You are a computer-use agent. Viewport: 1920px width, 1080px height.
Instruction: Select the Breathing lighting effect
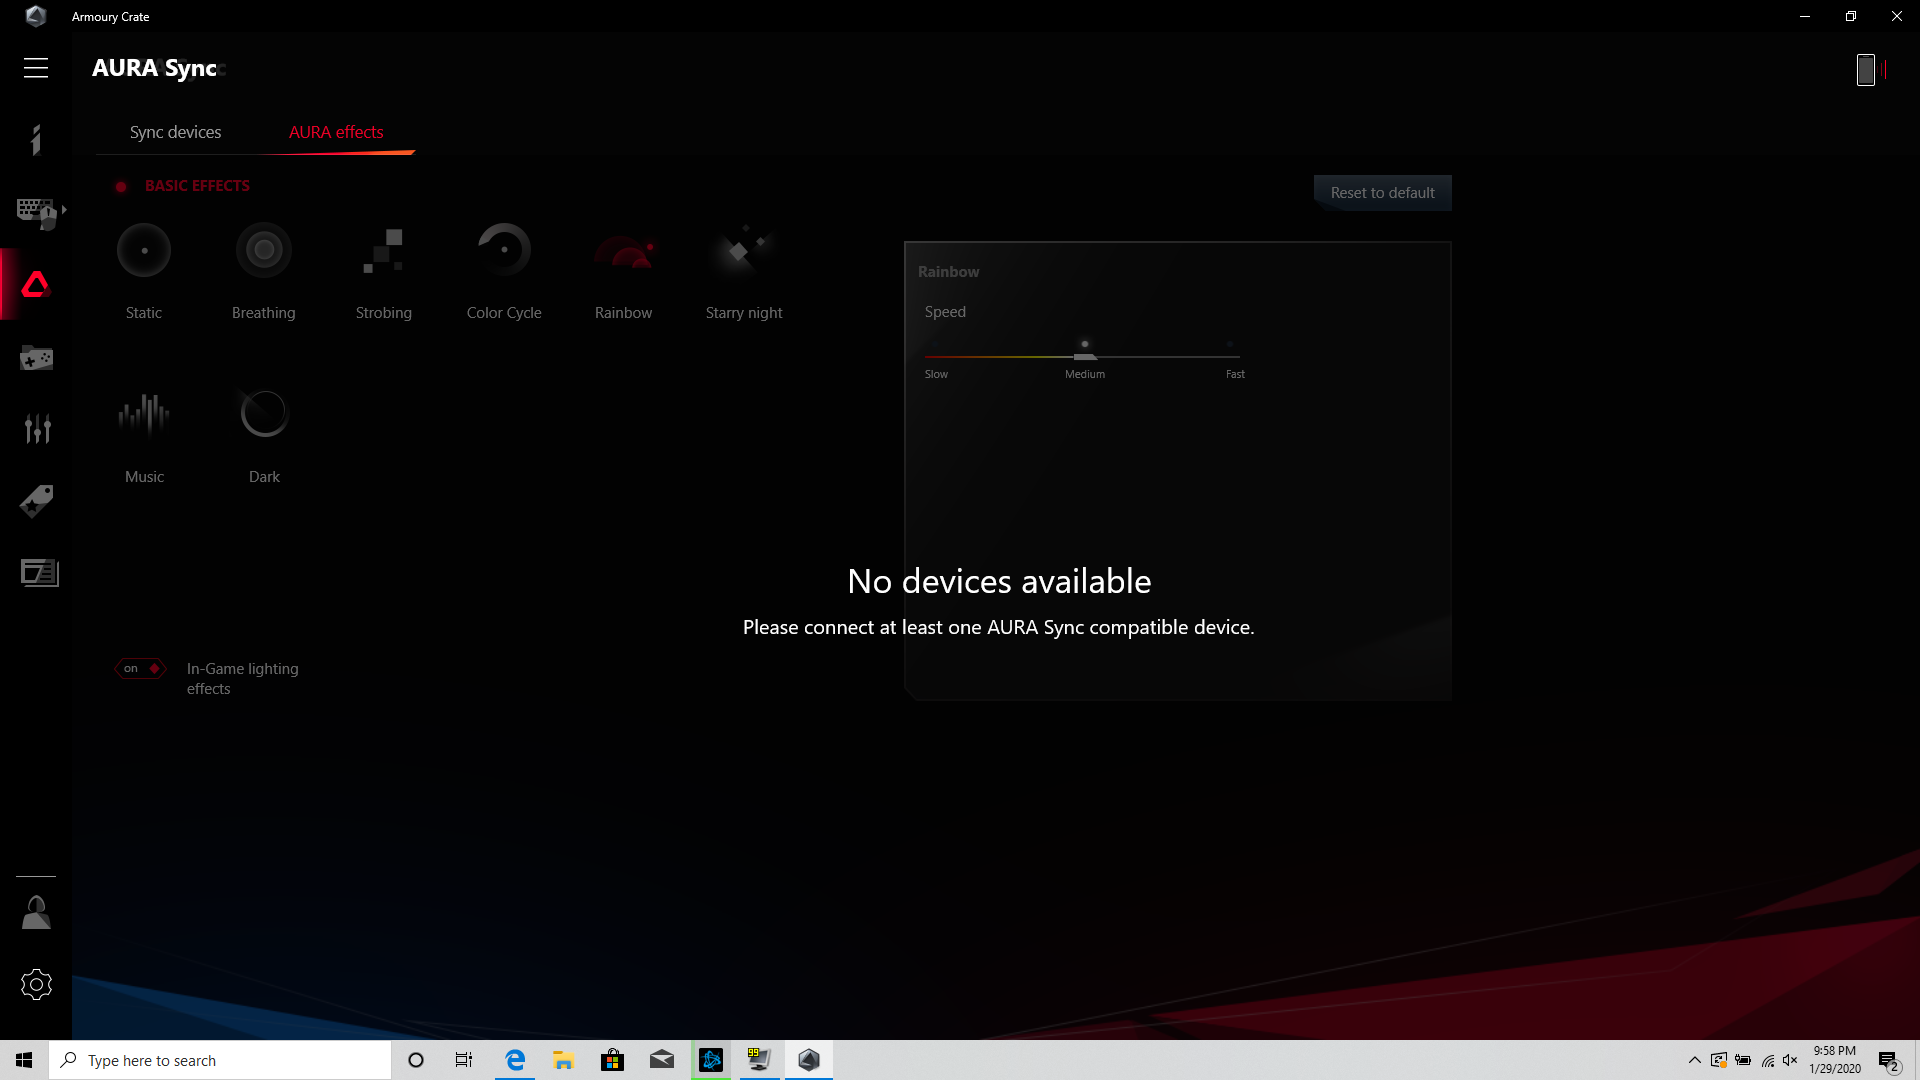tap(264, 271)
